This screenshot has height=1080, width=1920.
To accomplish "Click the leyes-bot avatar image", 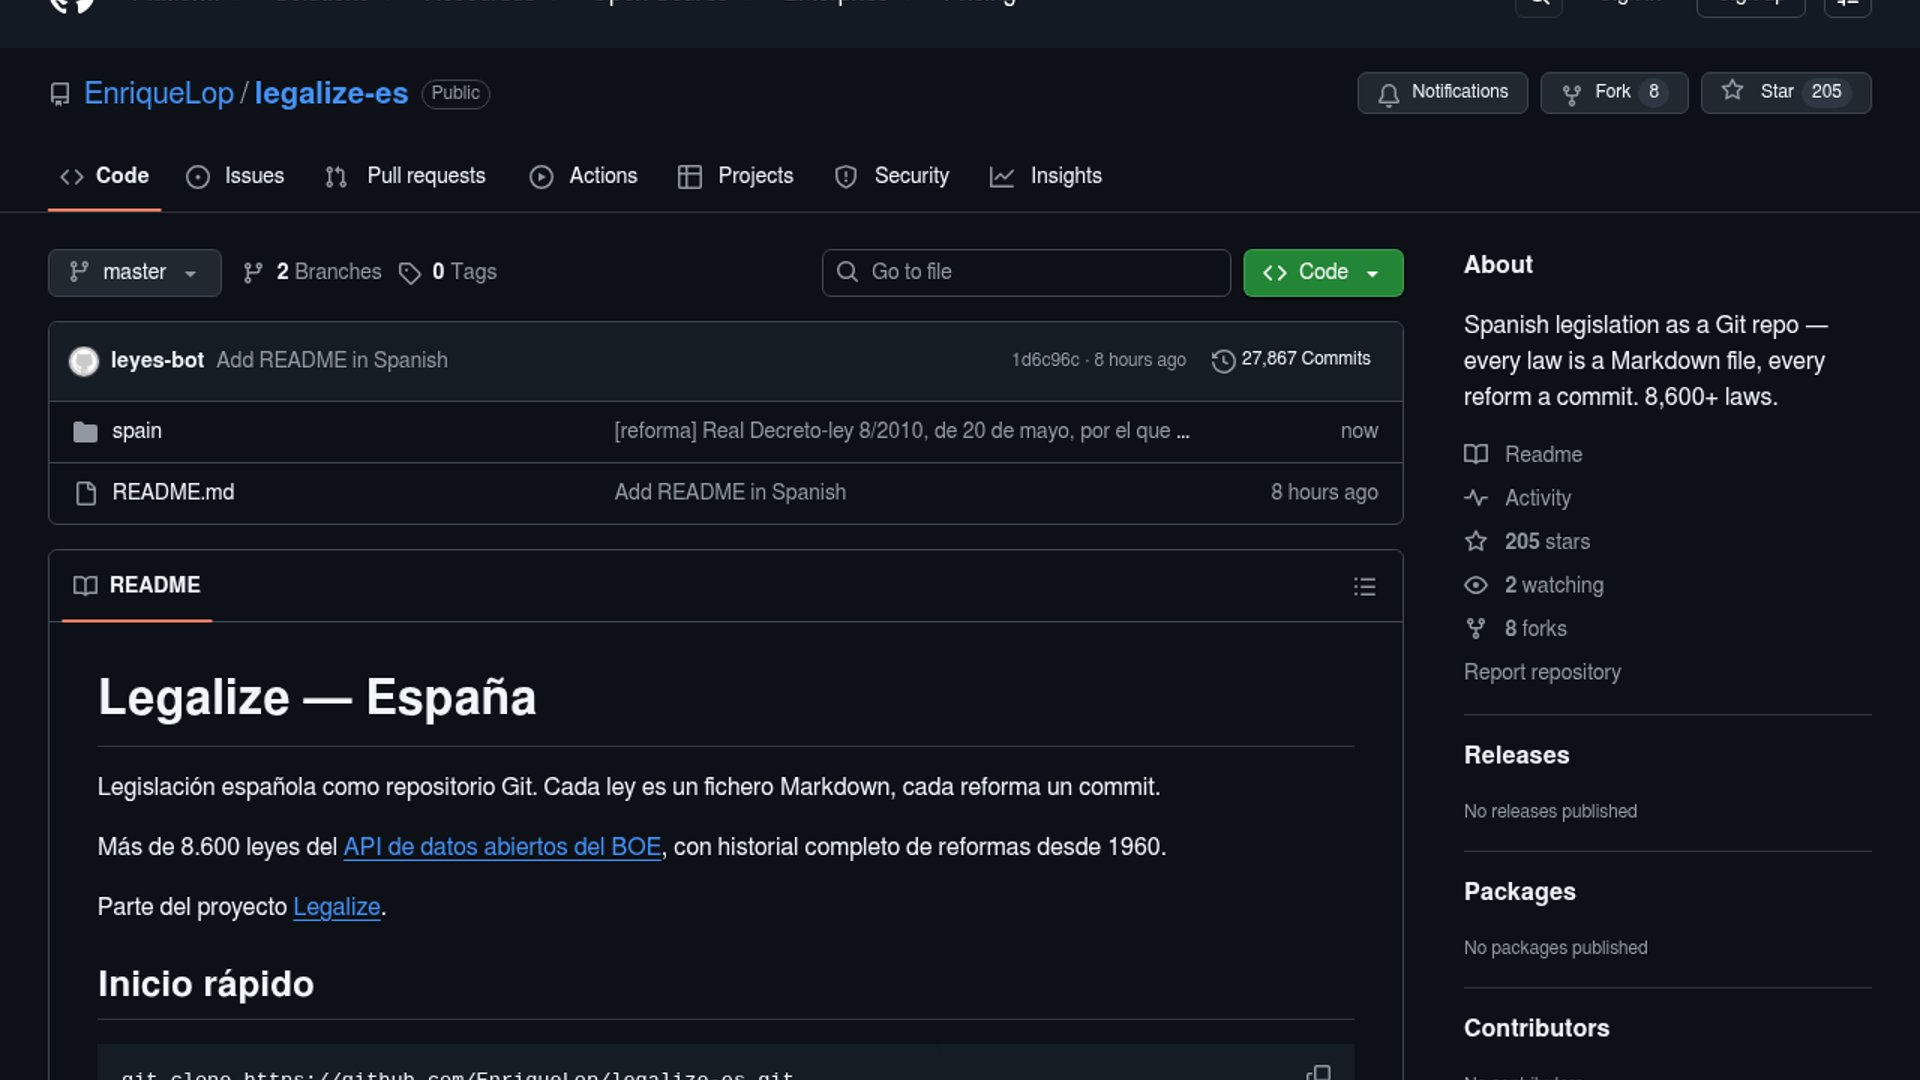I will point(84,361).
